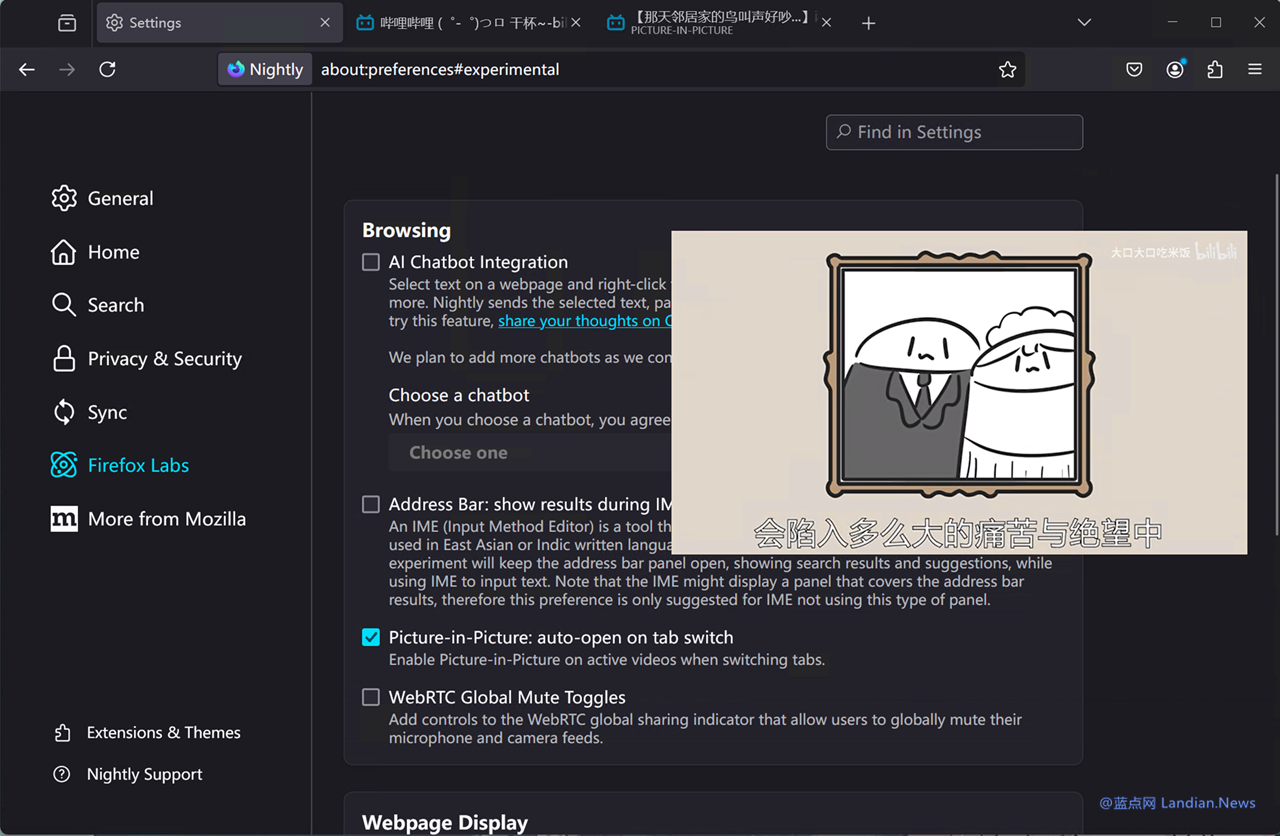Go back to previous page
The image size is (1280, 836).
[27, 69]
